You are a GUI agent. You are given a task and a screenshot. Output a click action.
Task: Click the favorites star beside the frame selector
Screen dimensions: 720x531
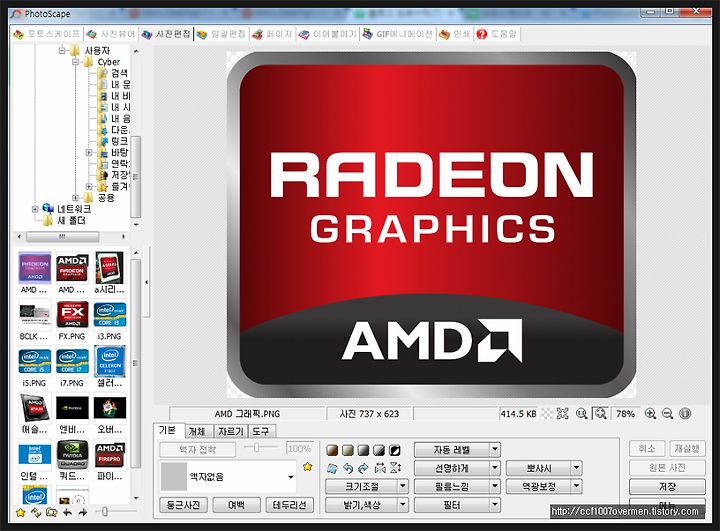[x=307, y=467]
